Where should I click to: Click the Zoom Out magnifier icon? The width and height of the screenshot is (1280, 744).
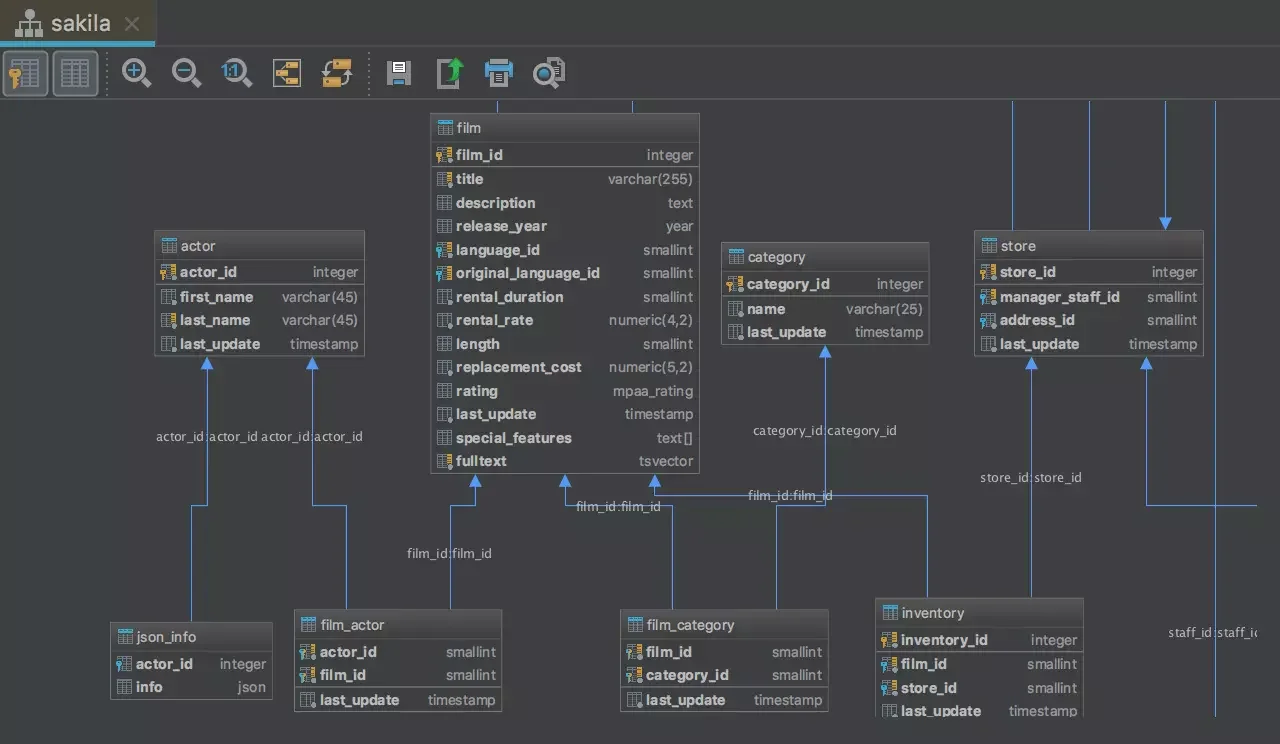pyautogui.click(x=186, y=73)
